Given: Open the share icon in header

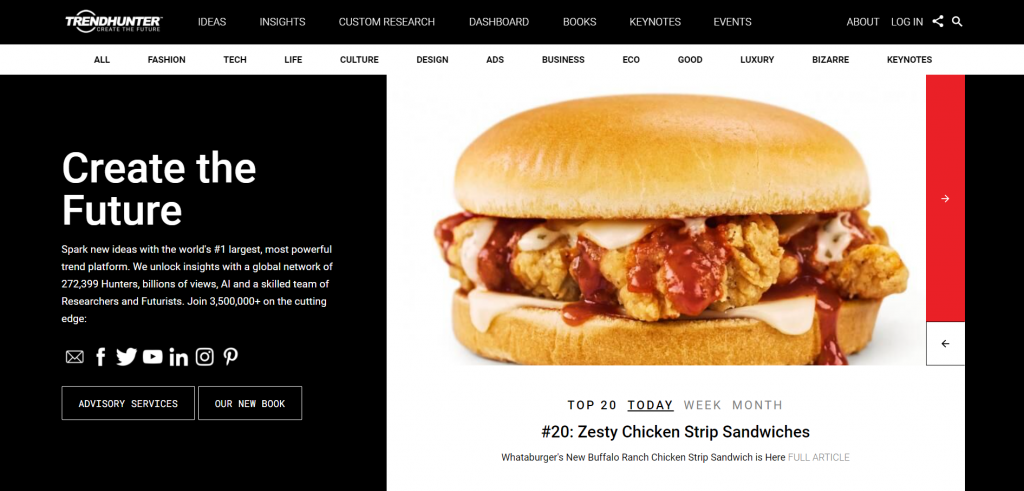Looking at the screenshot, I should pos(938,22).
